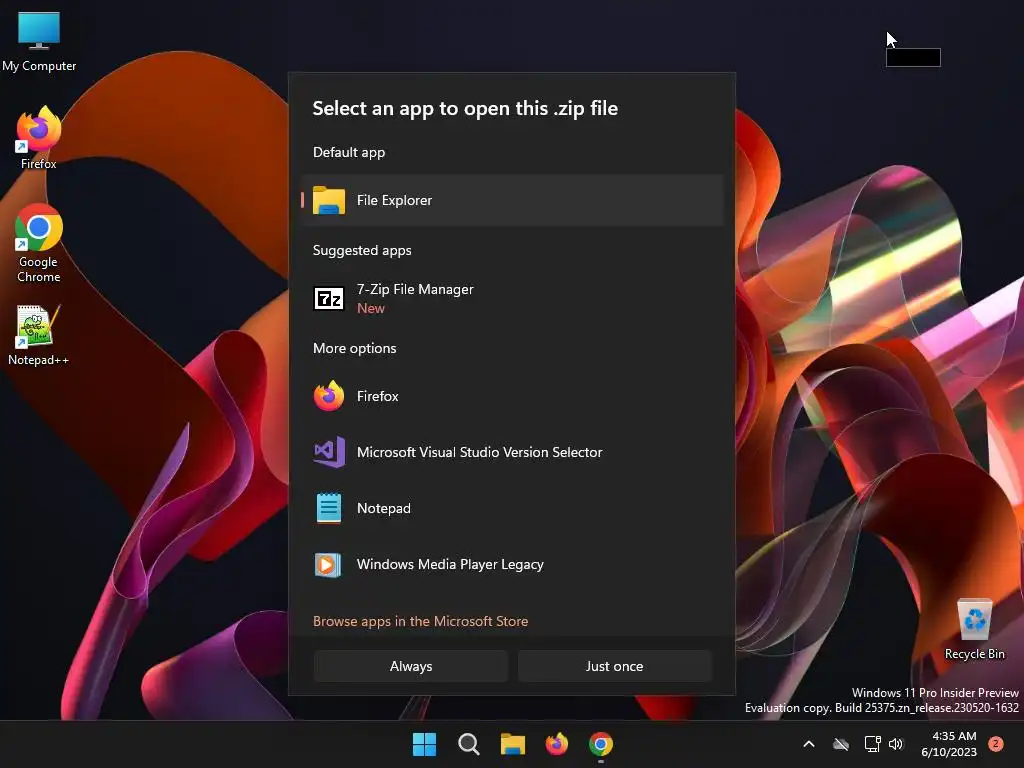The image size is (1024, 768).
Task: Click the Firefox icon in More options
Action: click(329, 396)
